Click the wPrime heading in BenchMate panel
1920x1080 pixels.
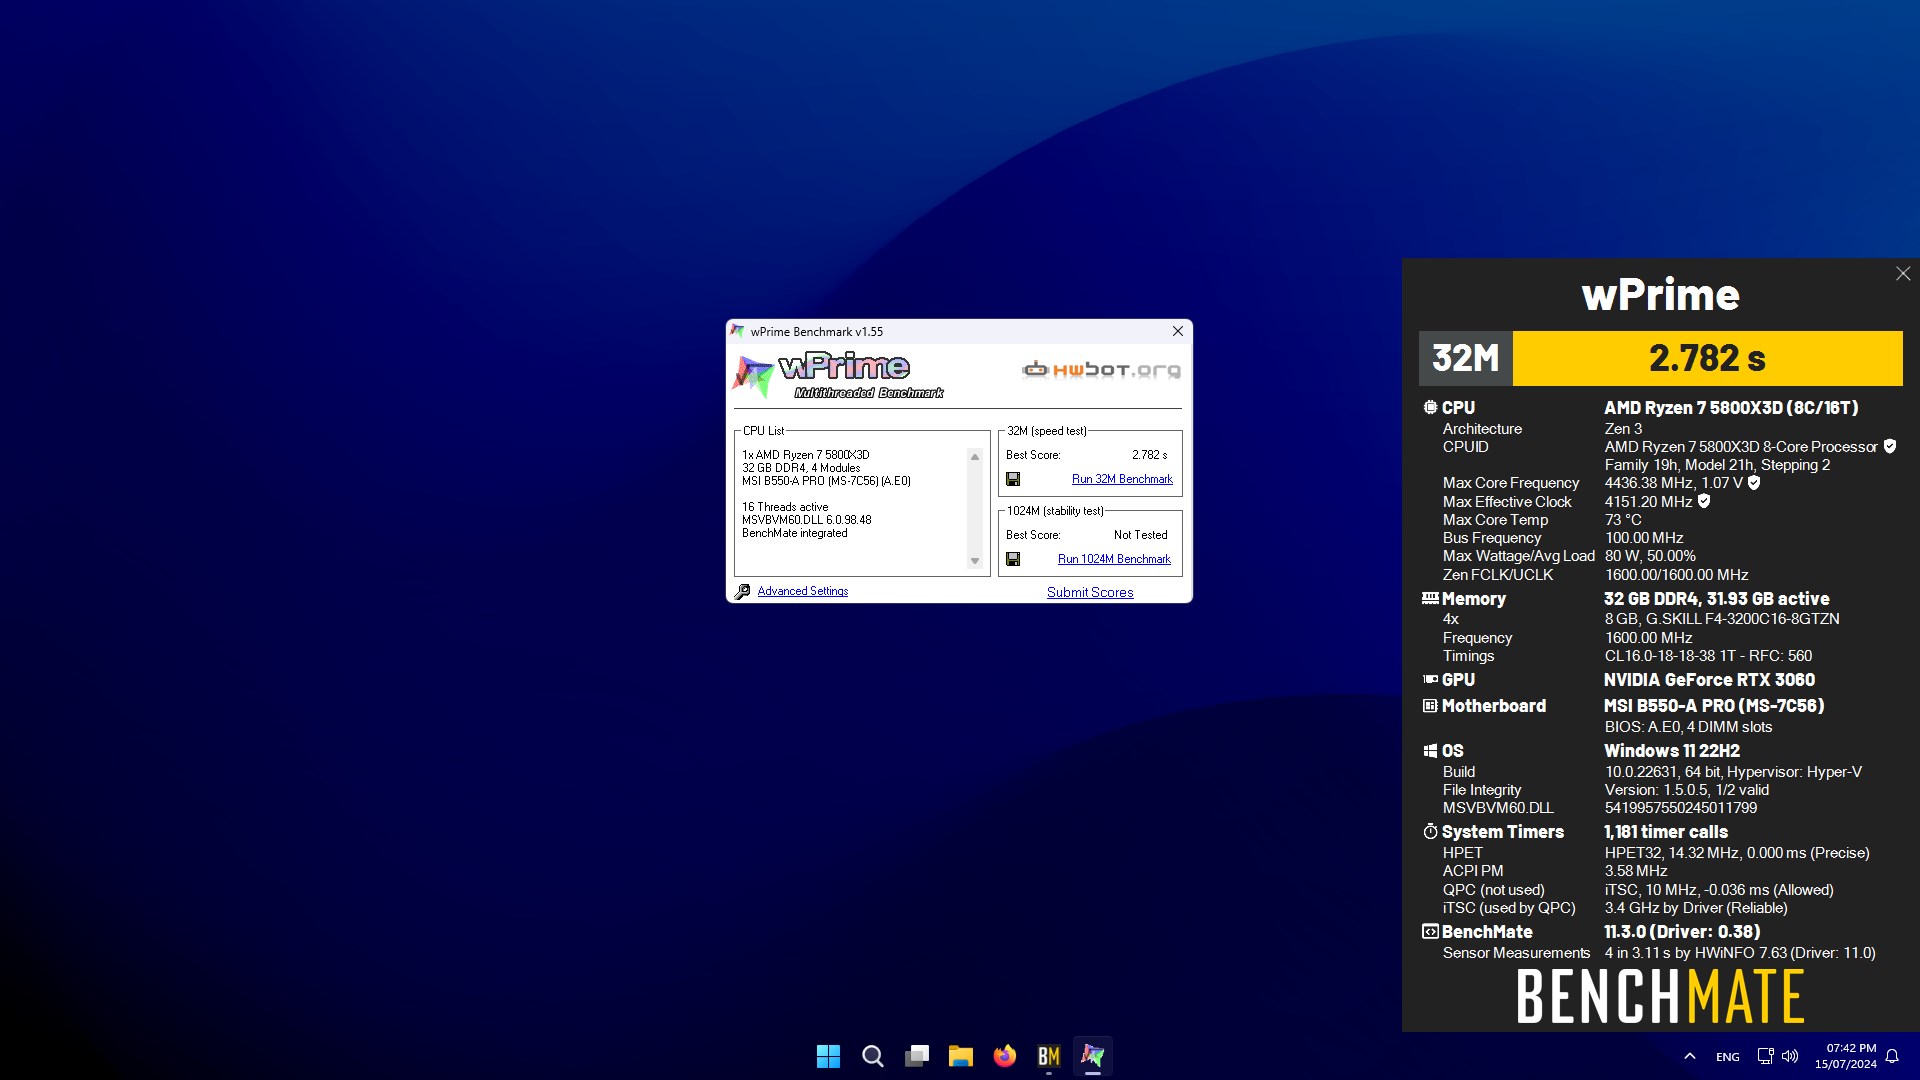point(1661,295)
